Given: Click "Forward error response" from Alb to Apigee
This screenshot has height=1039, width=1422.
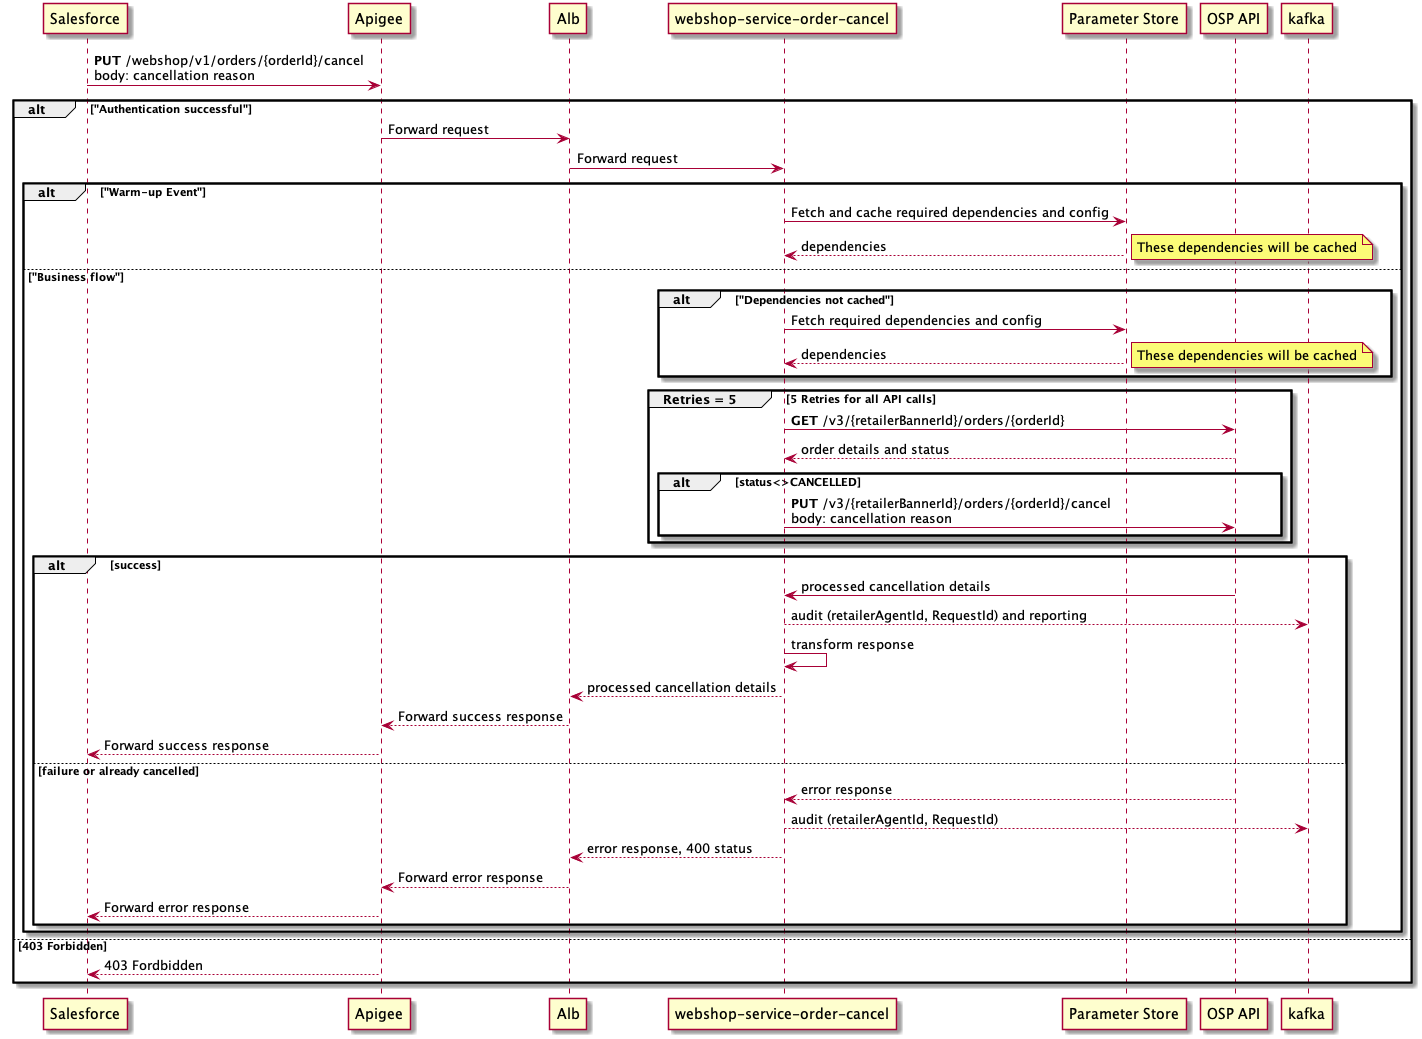Looking at the screenshot, I should point(471,878).
